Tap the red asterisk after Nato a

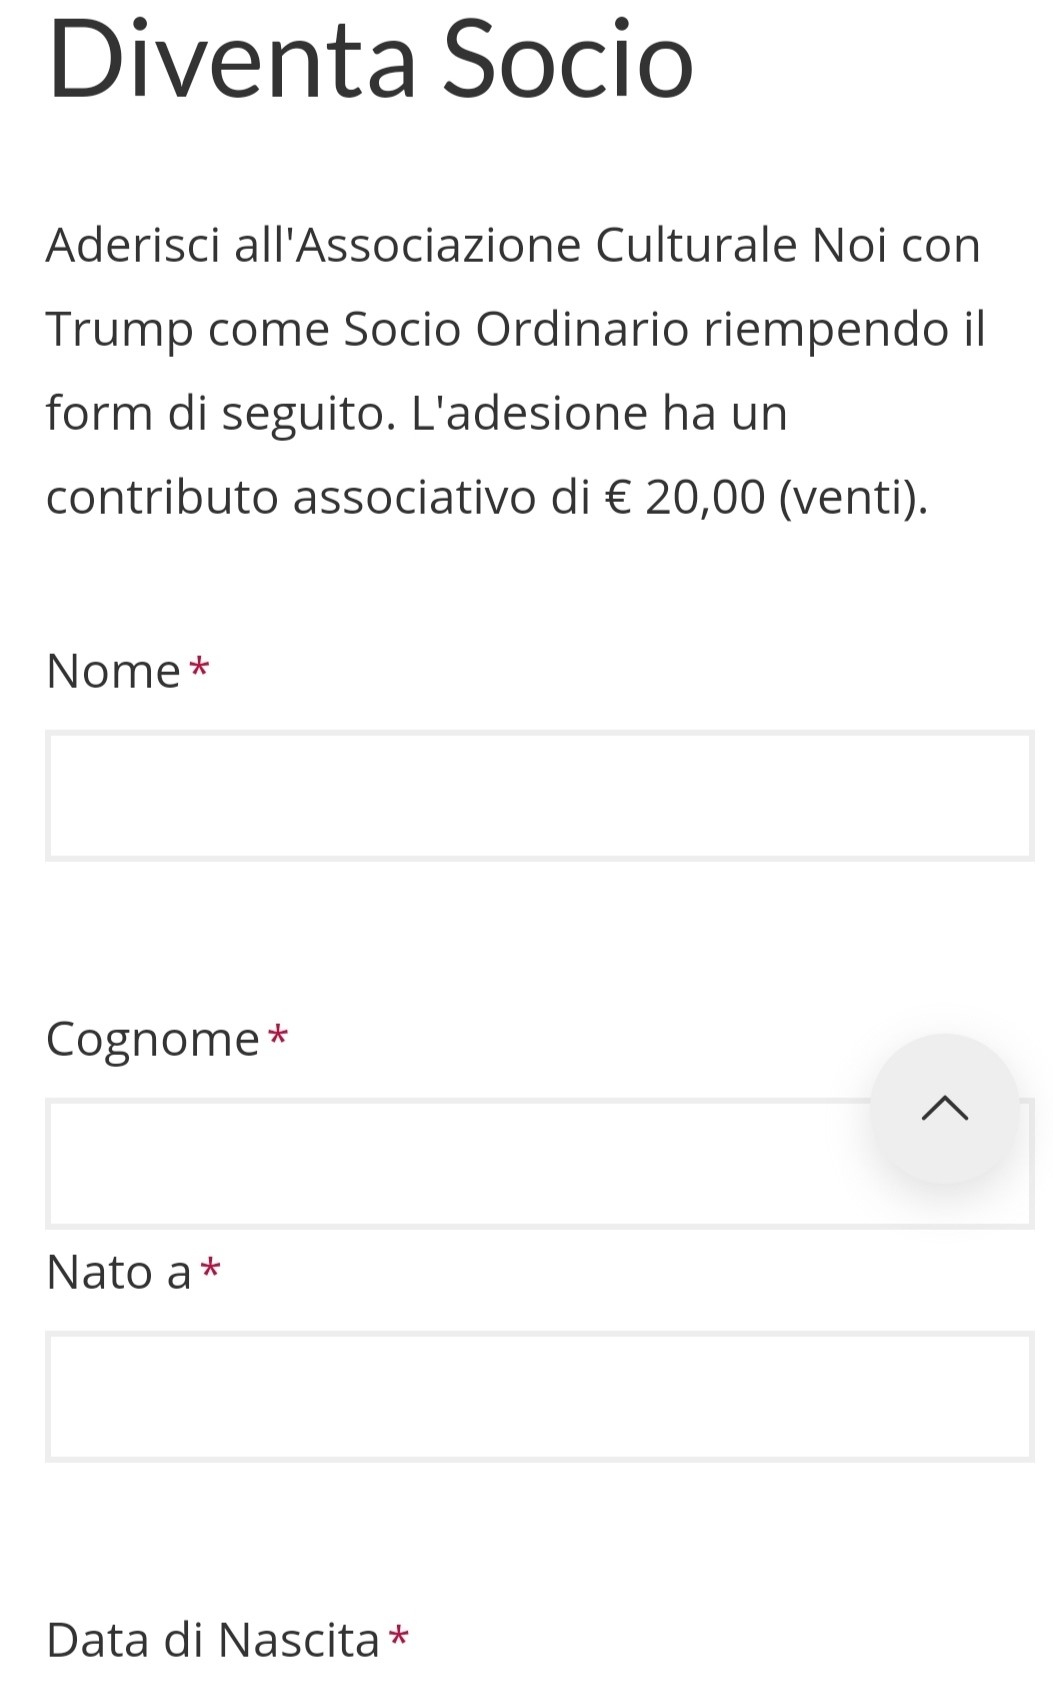click(x=210, y=1269)
